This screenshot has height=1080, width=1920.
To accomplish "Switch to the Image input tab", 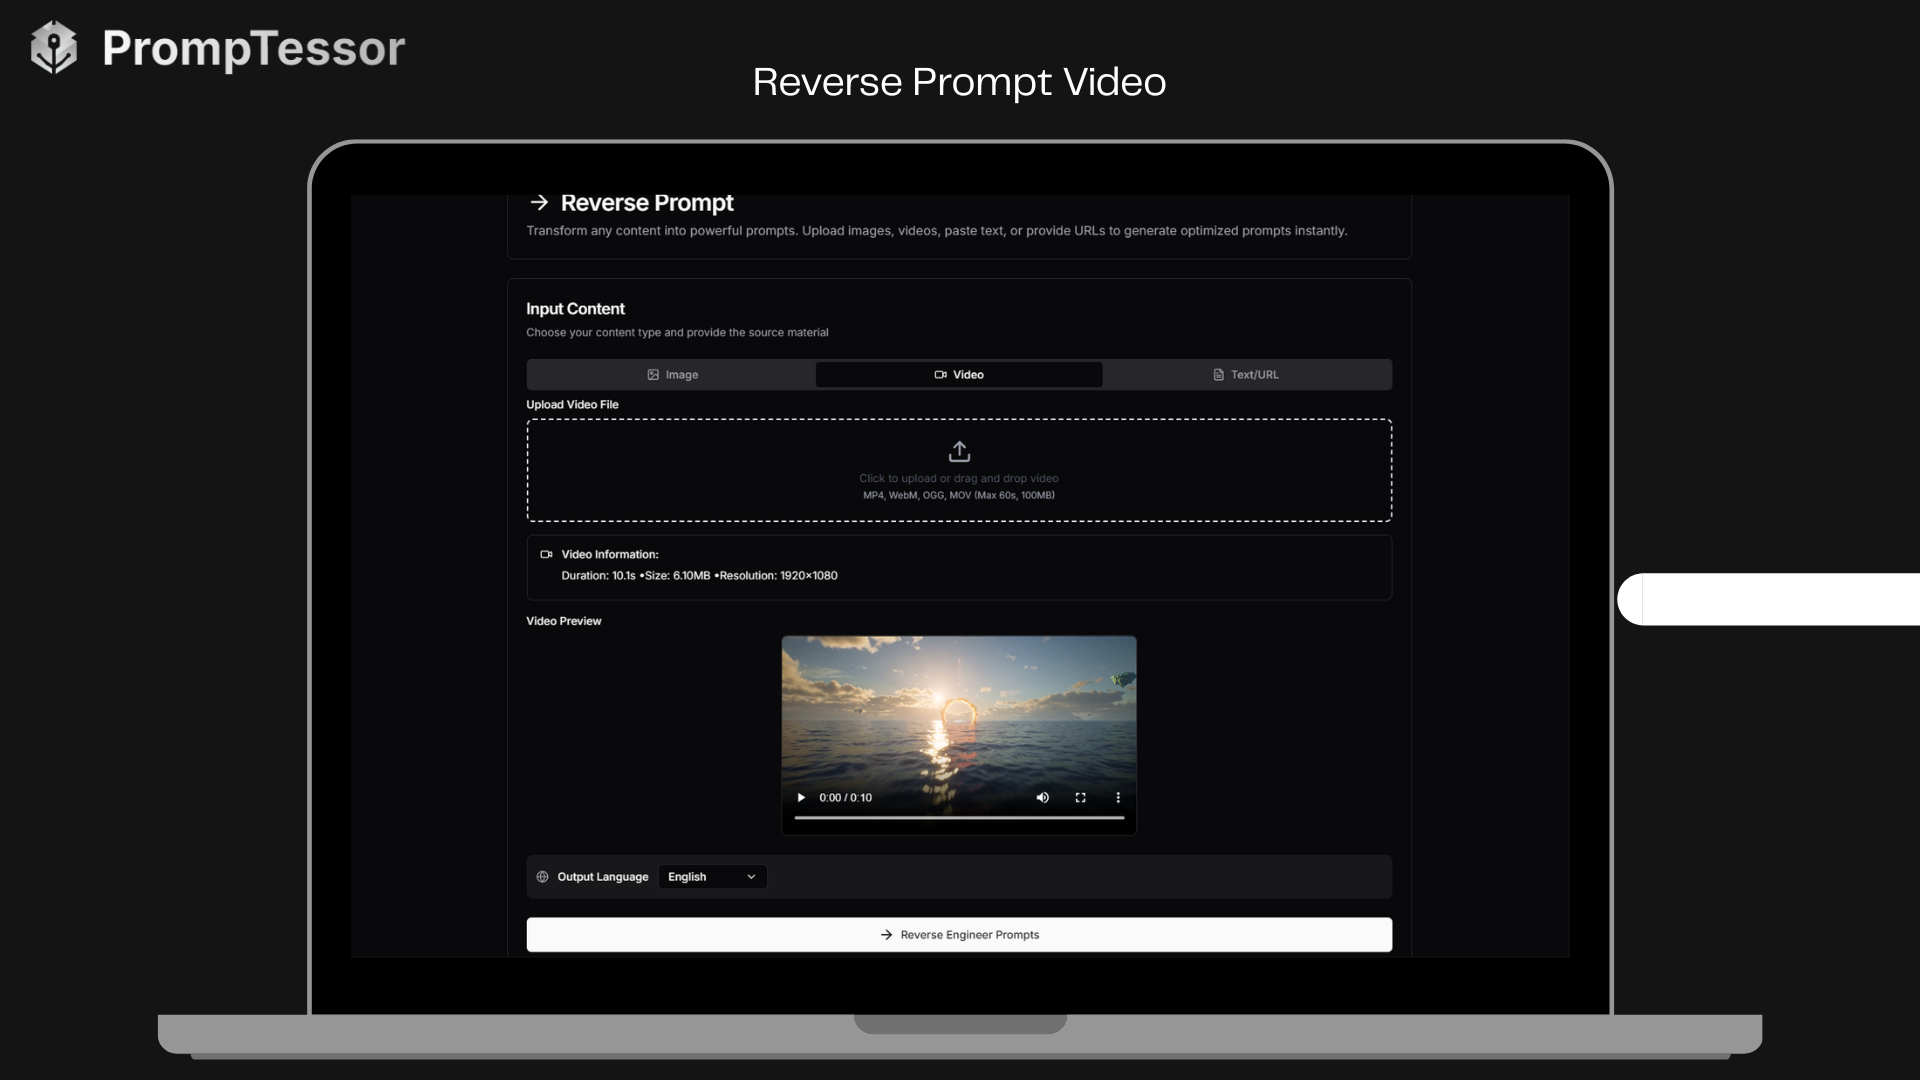I will pos(672,374).
